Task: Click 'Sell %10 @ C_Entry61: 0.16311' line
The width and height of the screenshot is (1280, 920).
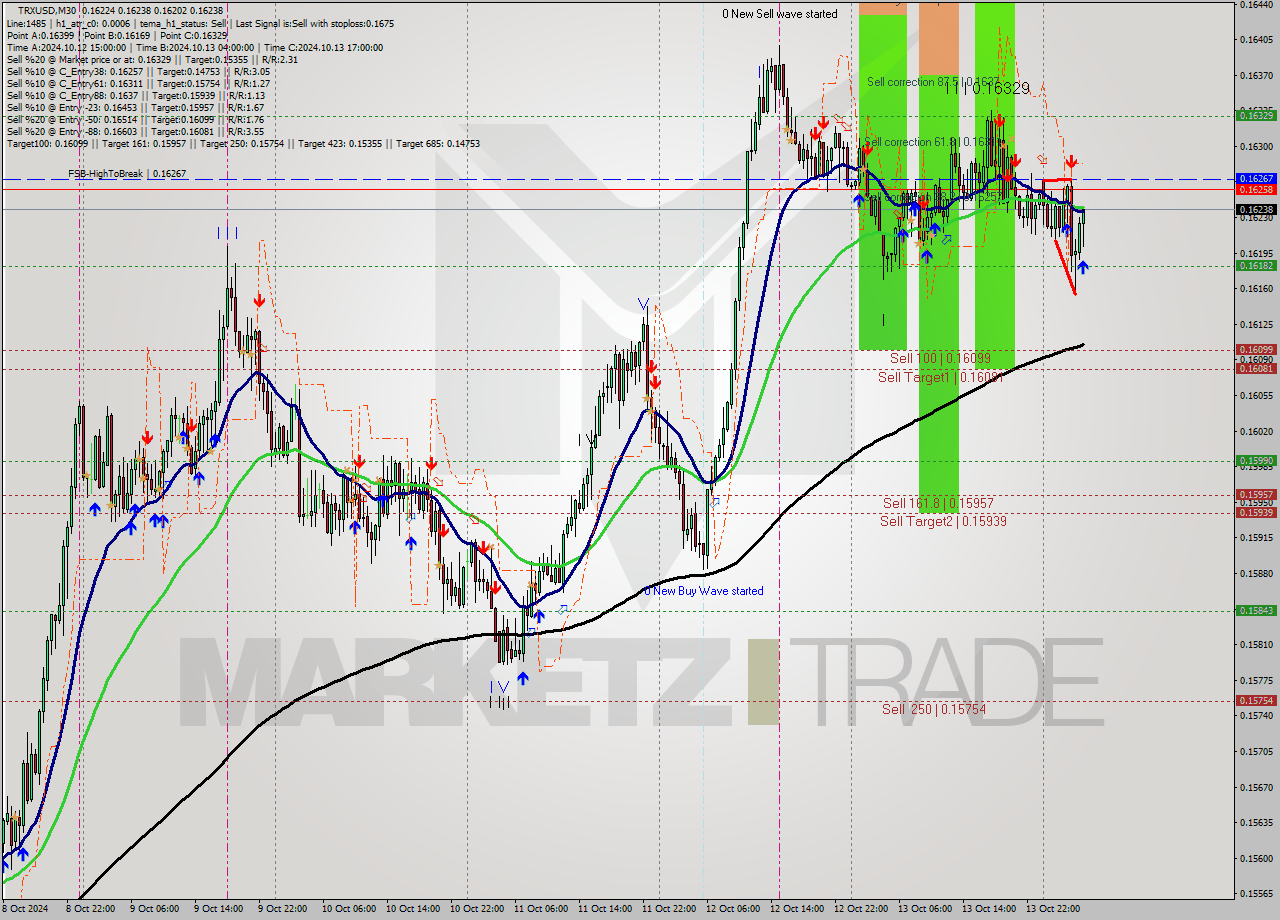Action: click(x=137, y=83)
